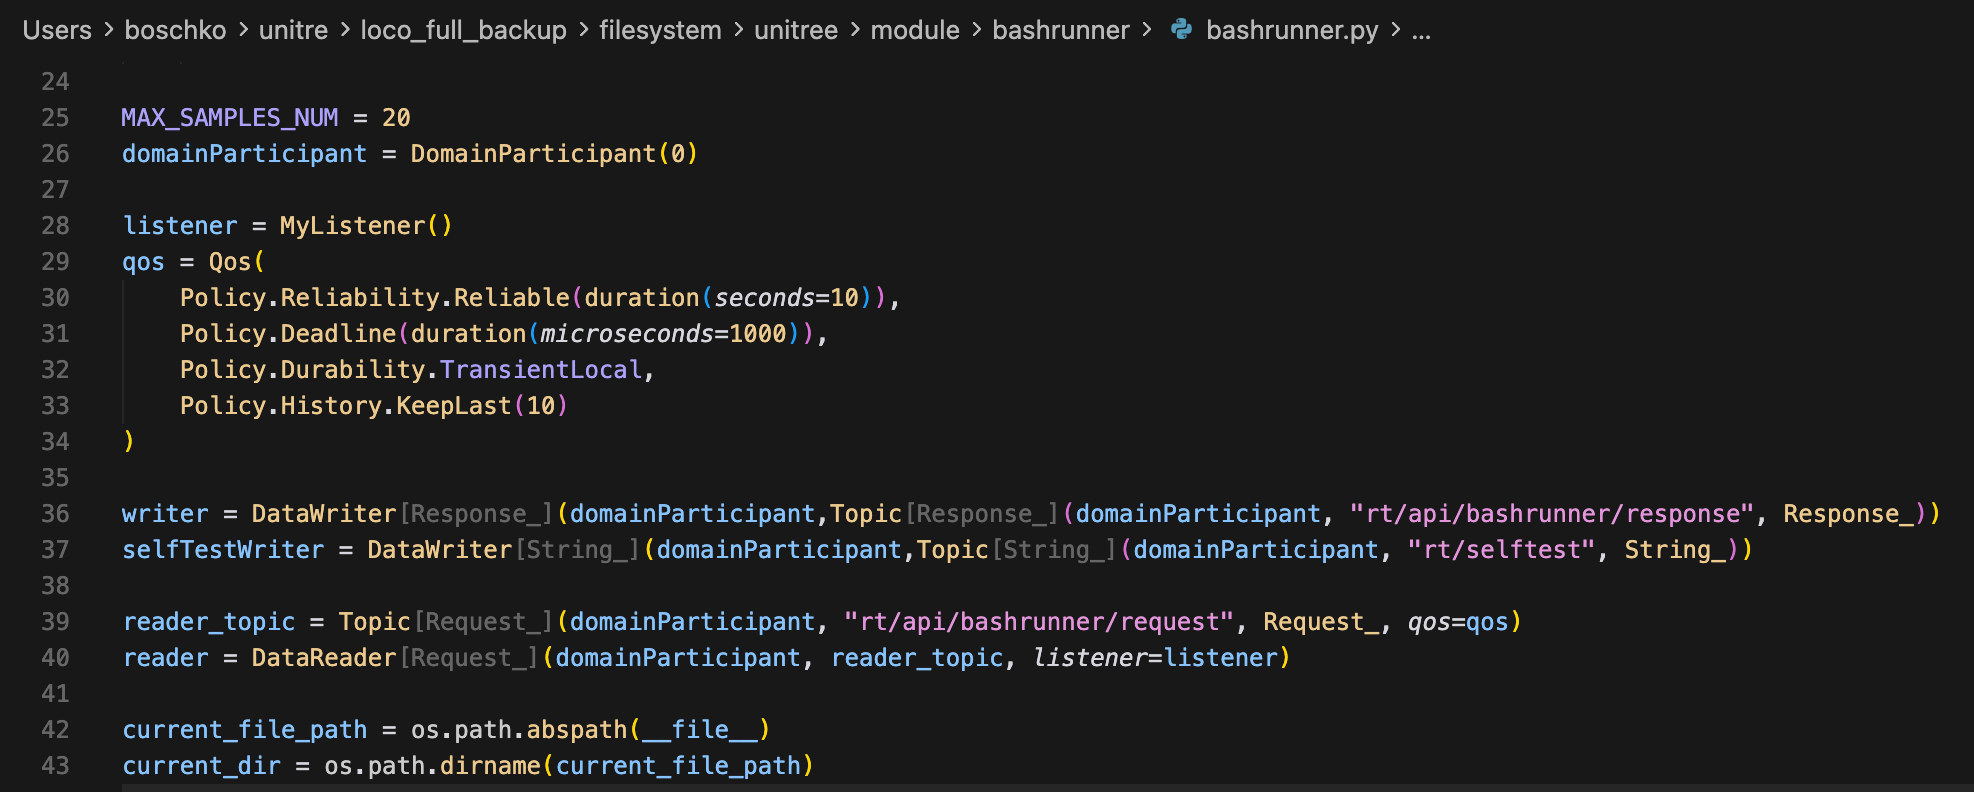Click String_ at end of line 37
Image resolution: width=1974 pixels, height=792 pixels.
click(x=1674, y=550)
